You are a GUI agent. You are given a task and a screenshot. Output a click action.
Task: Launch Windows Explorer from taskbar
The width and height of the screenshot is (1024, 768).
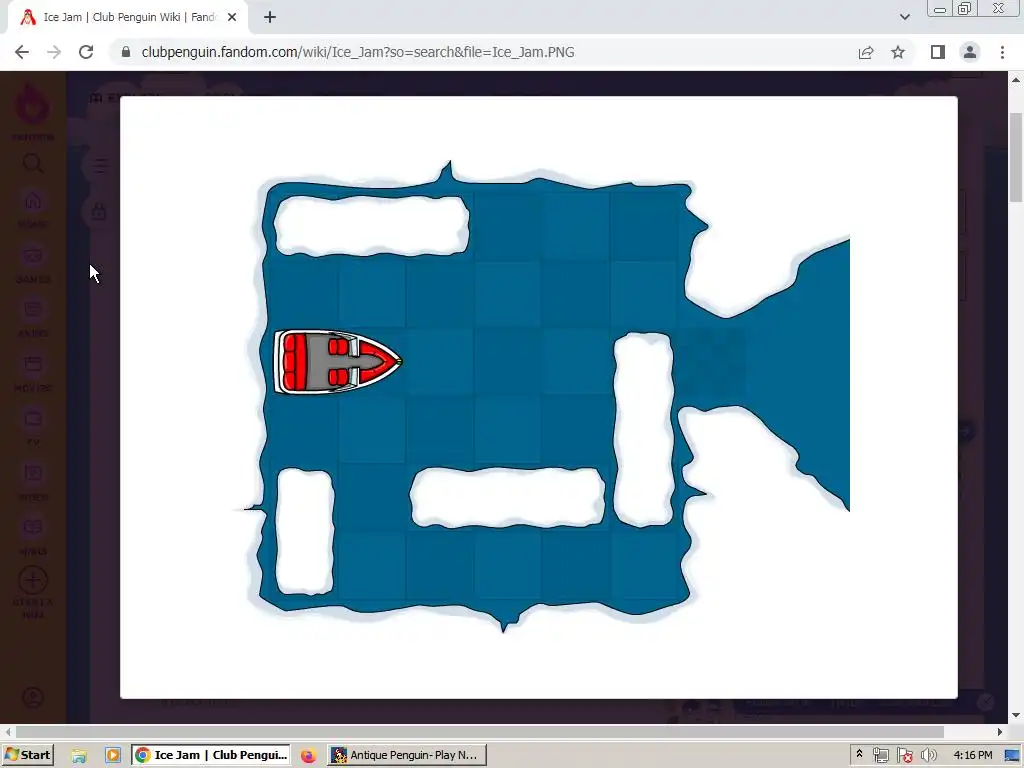[x=79, y=756]
